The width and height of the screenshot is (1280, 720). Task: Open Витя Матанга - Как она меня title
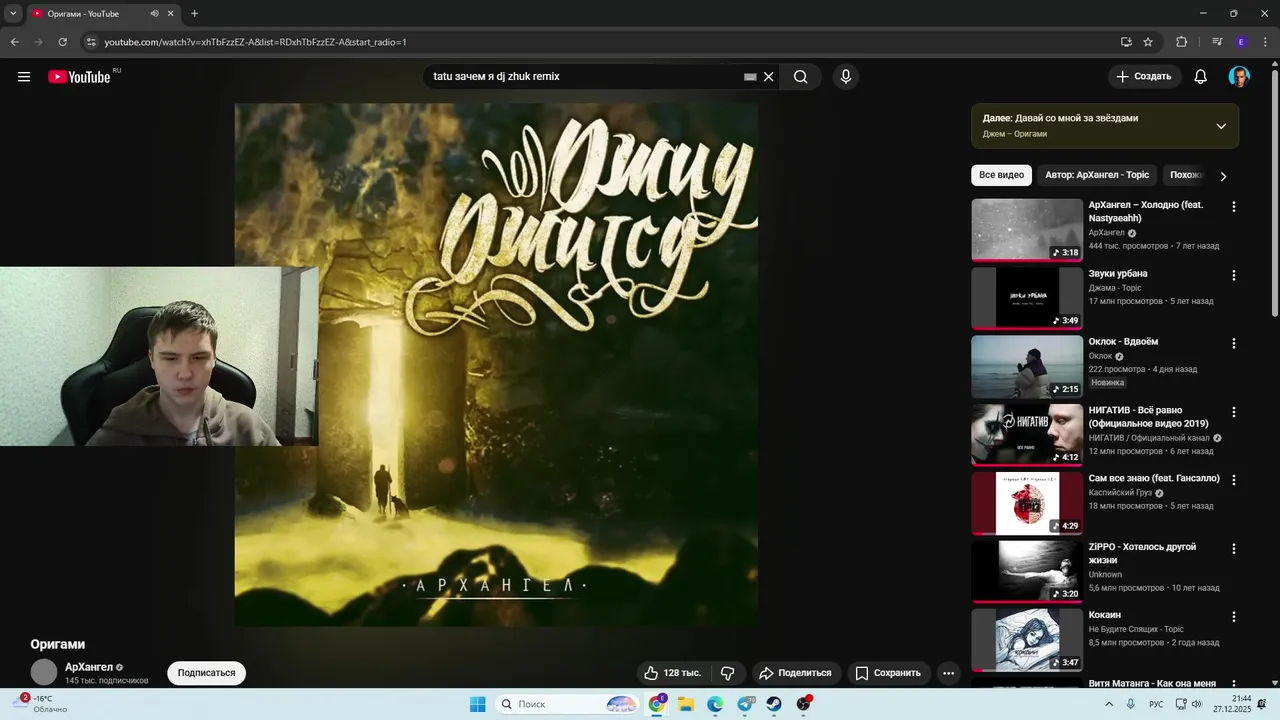tap(1152, 683)
